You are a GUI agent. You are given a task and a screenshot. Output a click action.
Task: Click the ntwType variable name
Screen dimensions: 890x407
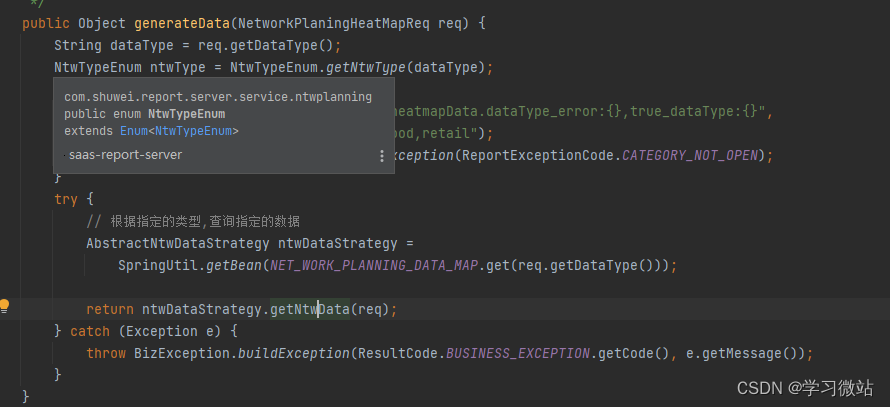pyautogui.click(x=178, y=68)
